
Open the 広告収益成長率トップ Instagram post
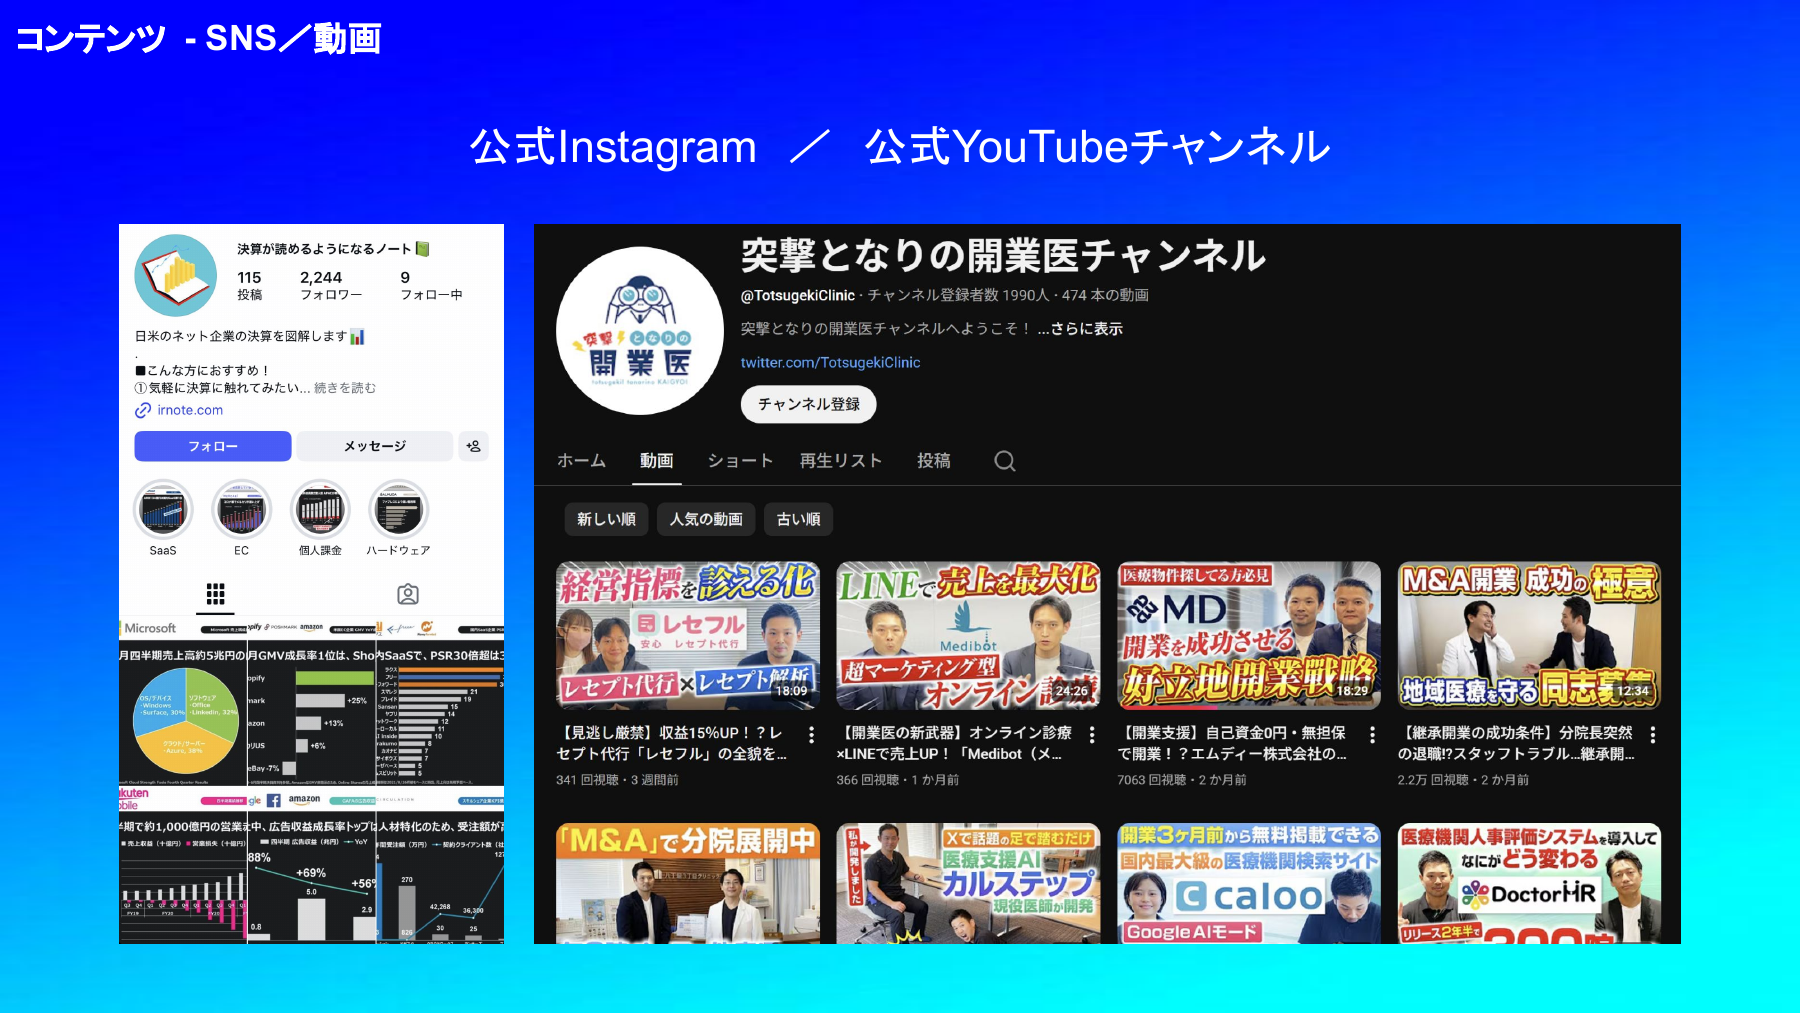[x=311, y=865]
